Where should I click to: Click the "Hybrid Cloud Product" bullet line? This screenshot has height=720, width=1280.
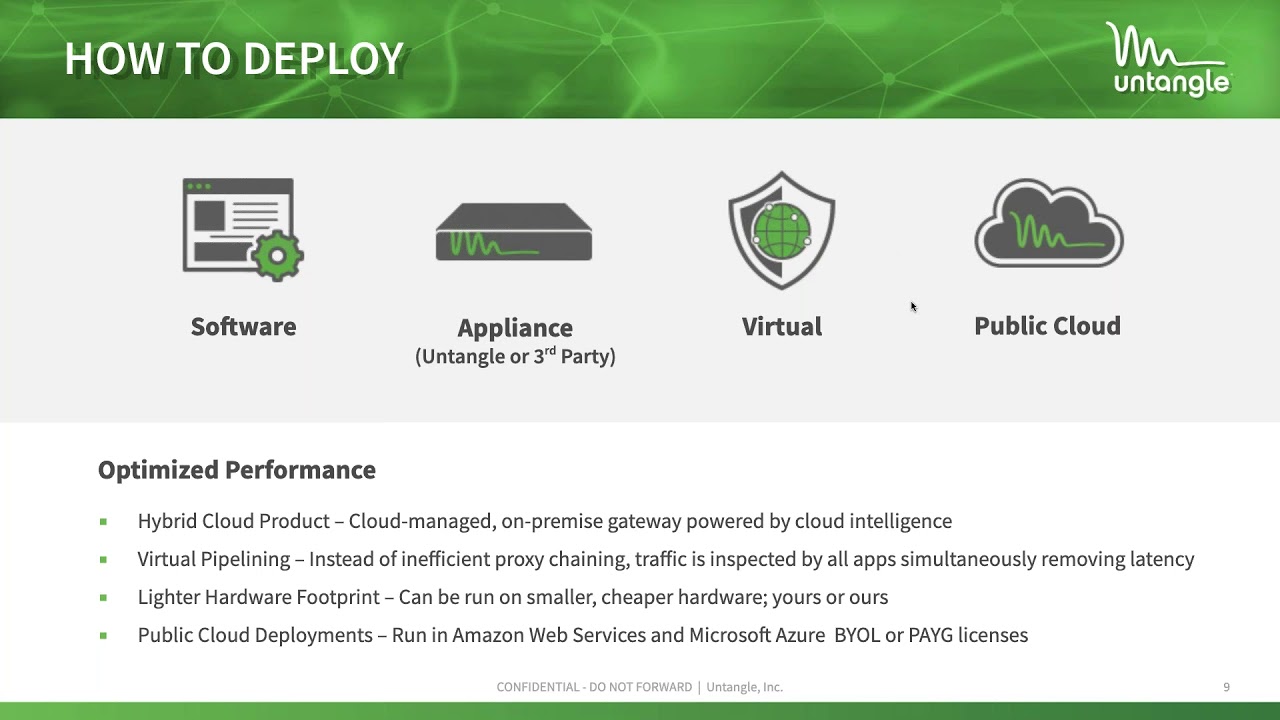pos(545,521)
